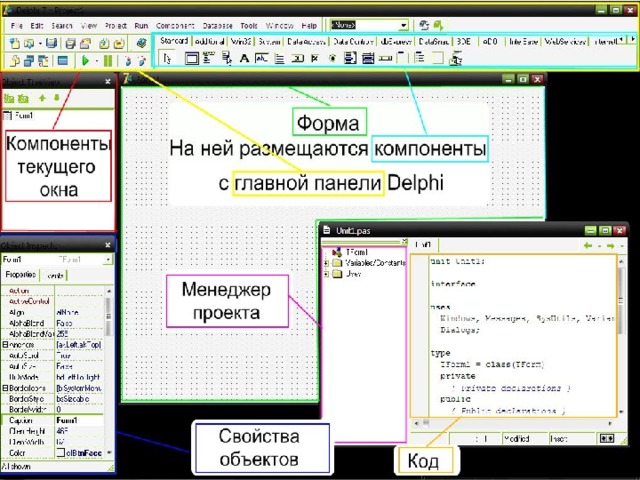The height and width of the screenshot is (480, 640).
Task: Expand the Variables/Constants tree folder
Action: coord(328,263)
